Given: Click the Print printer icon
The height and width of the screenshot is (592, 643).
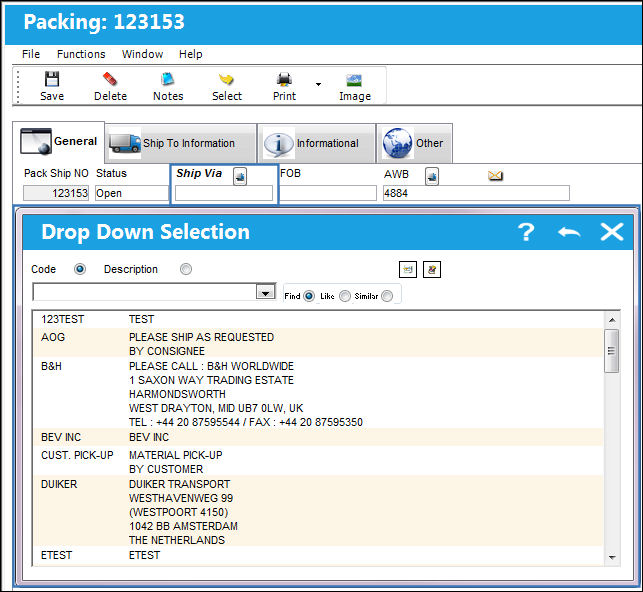Looking at the screenshot, I should coord(284,79).
